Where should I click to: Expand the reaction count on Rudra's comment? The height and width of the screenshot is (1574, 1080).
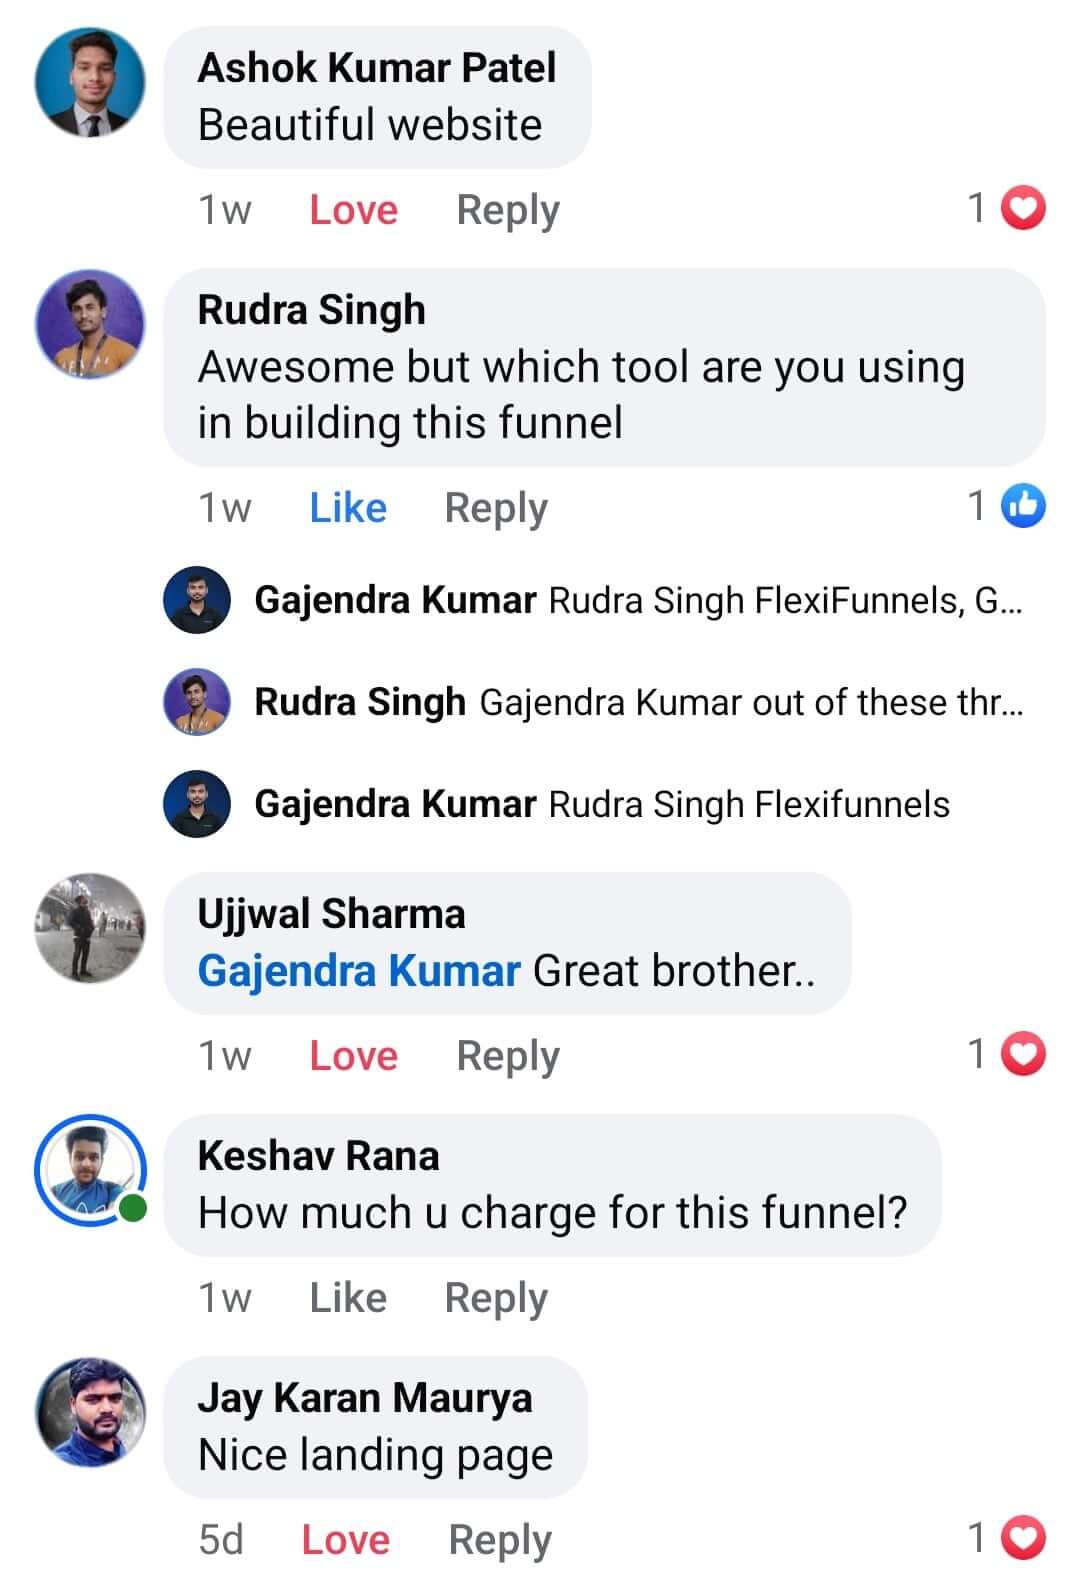[x=975, y=507]
